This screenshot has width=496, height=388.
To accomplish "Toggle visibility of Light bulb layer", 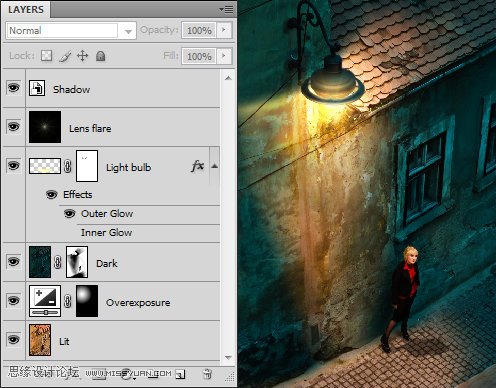I will pyautogui.click(x=13, y=166).
